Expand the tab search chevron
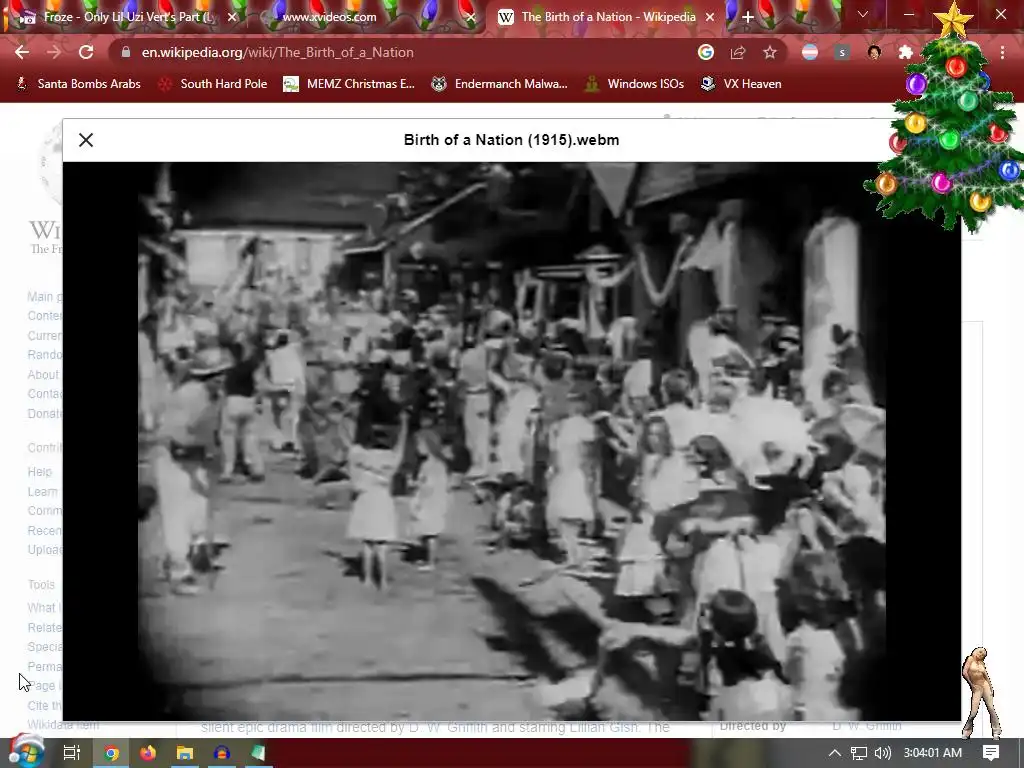 coord(863,14)
